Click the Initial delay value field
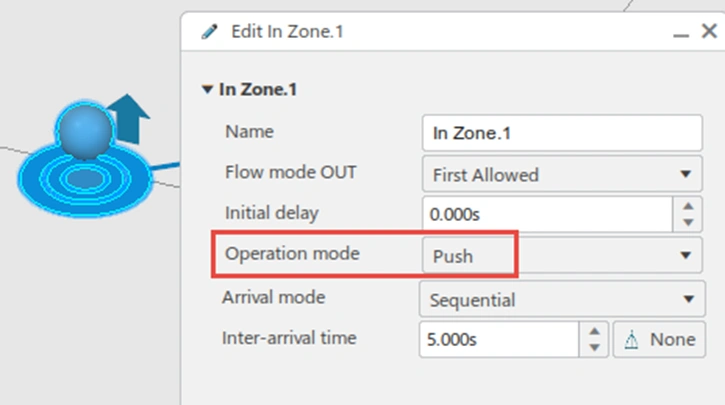Screen dimensions: 725x405 [x=546, y=214]
